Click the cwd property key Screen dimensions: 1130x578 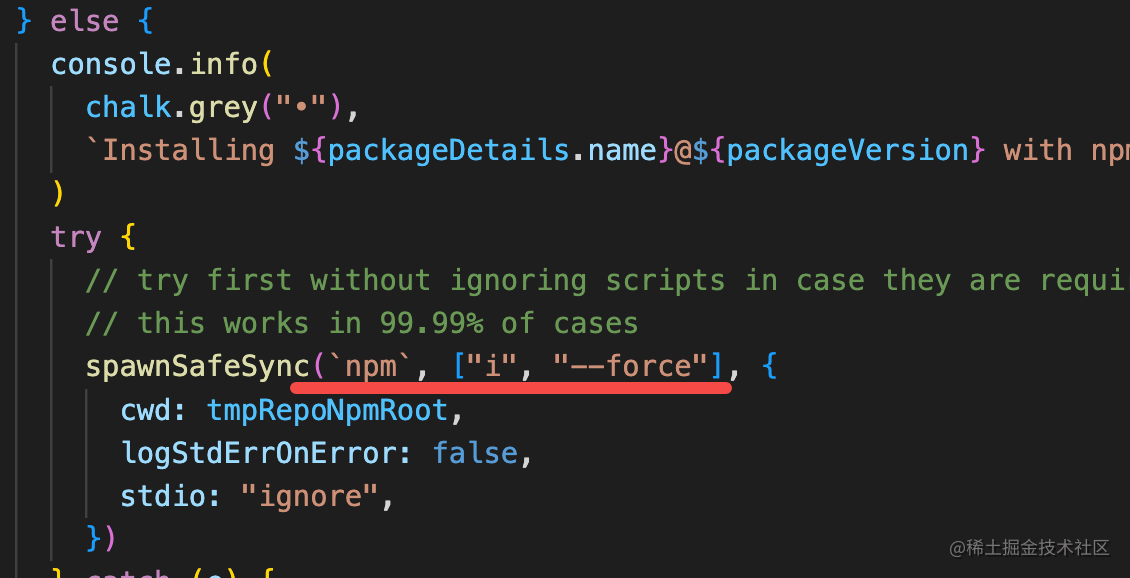[146, 410]
